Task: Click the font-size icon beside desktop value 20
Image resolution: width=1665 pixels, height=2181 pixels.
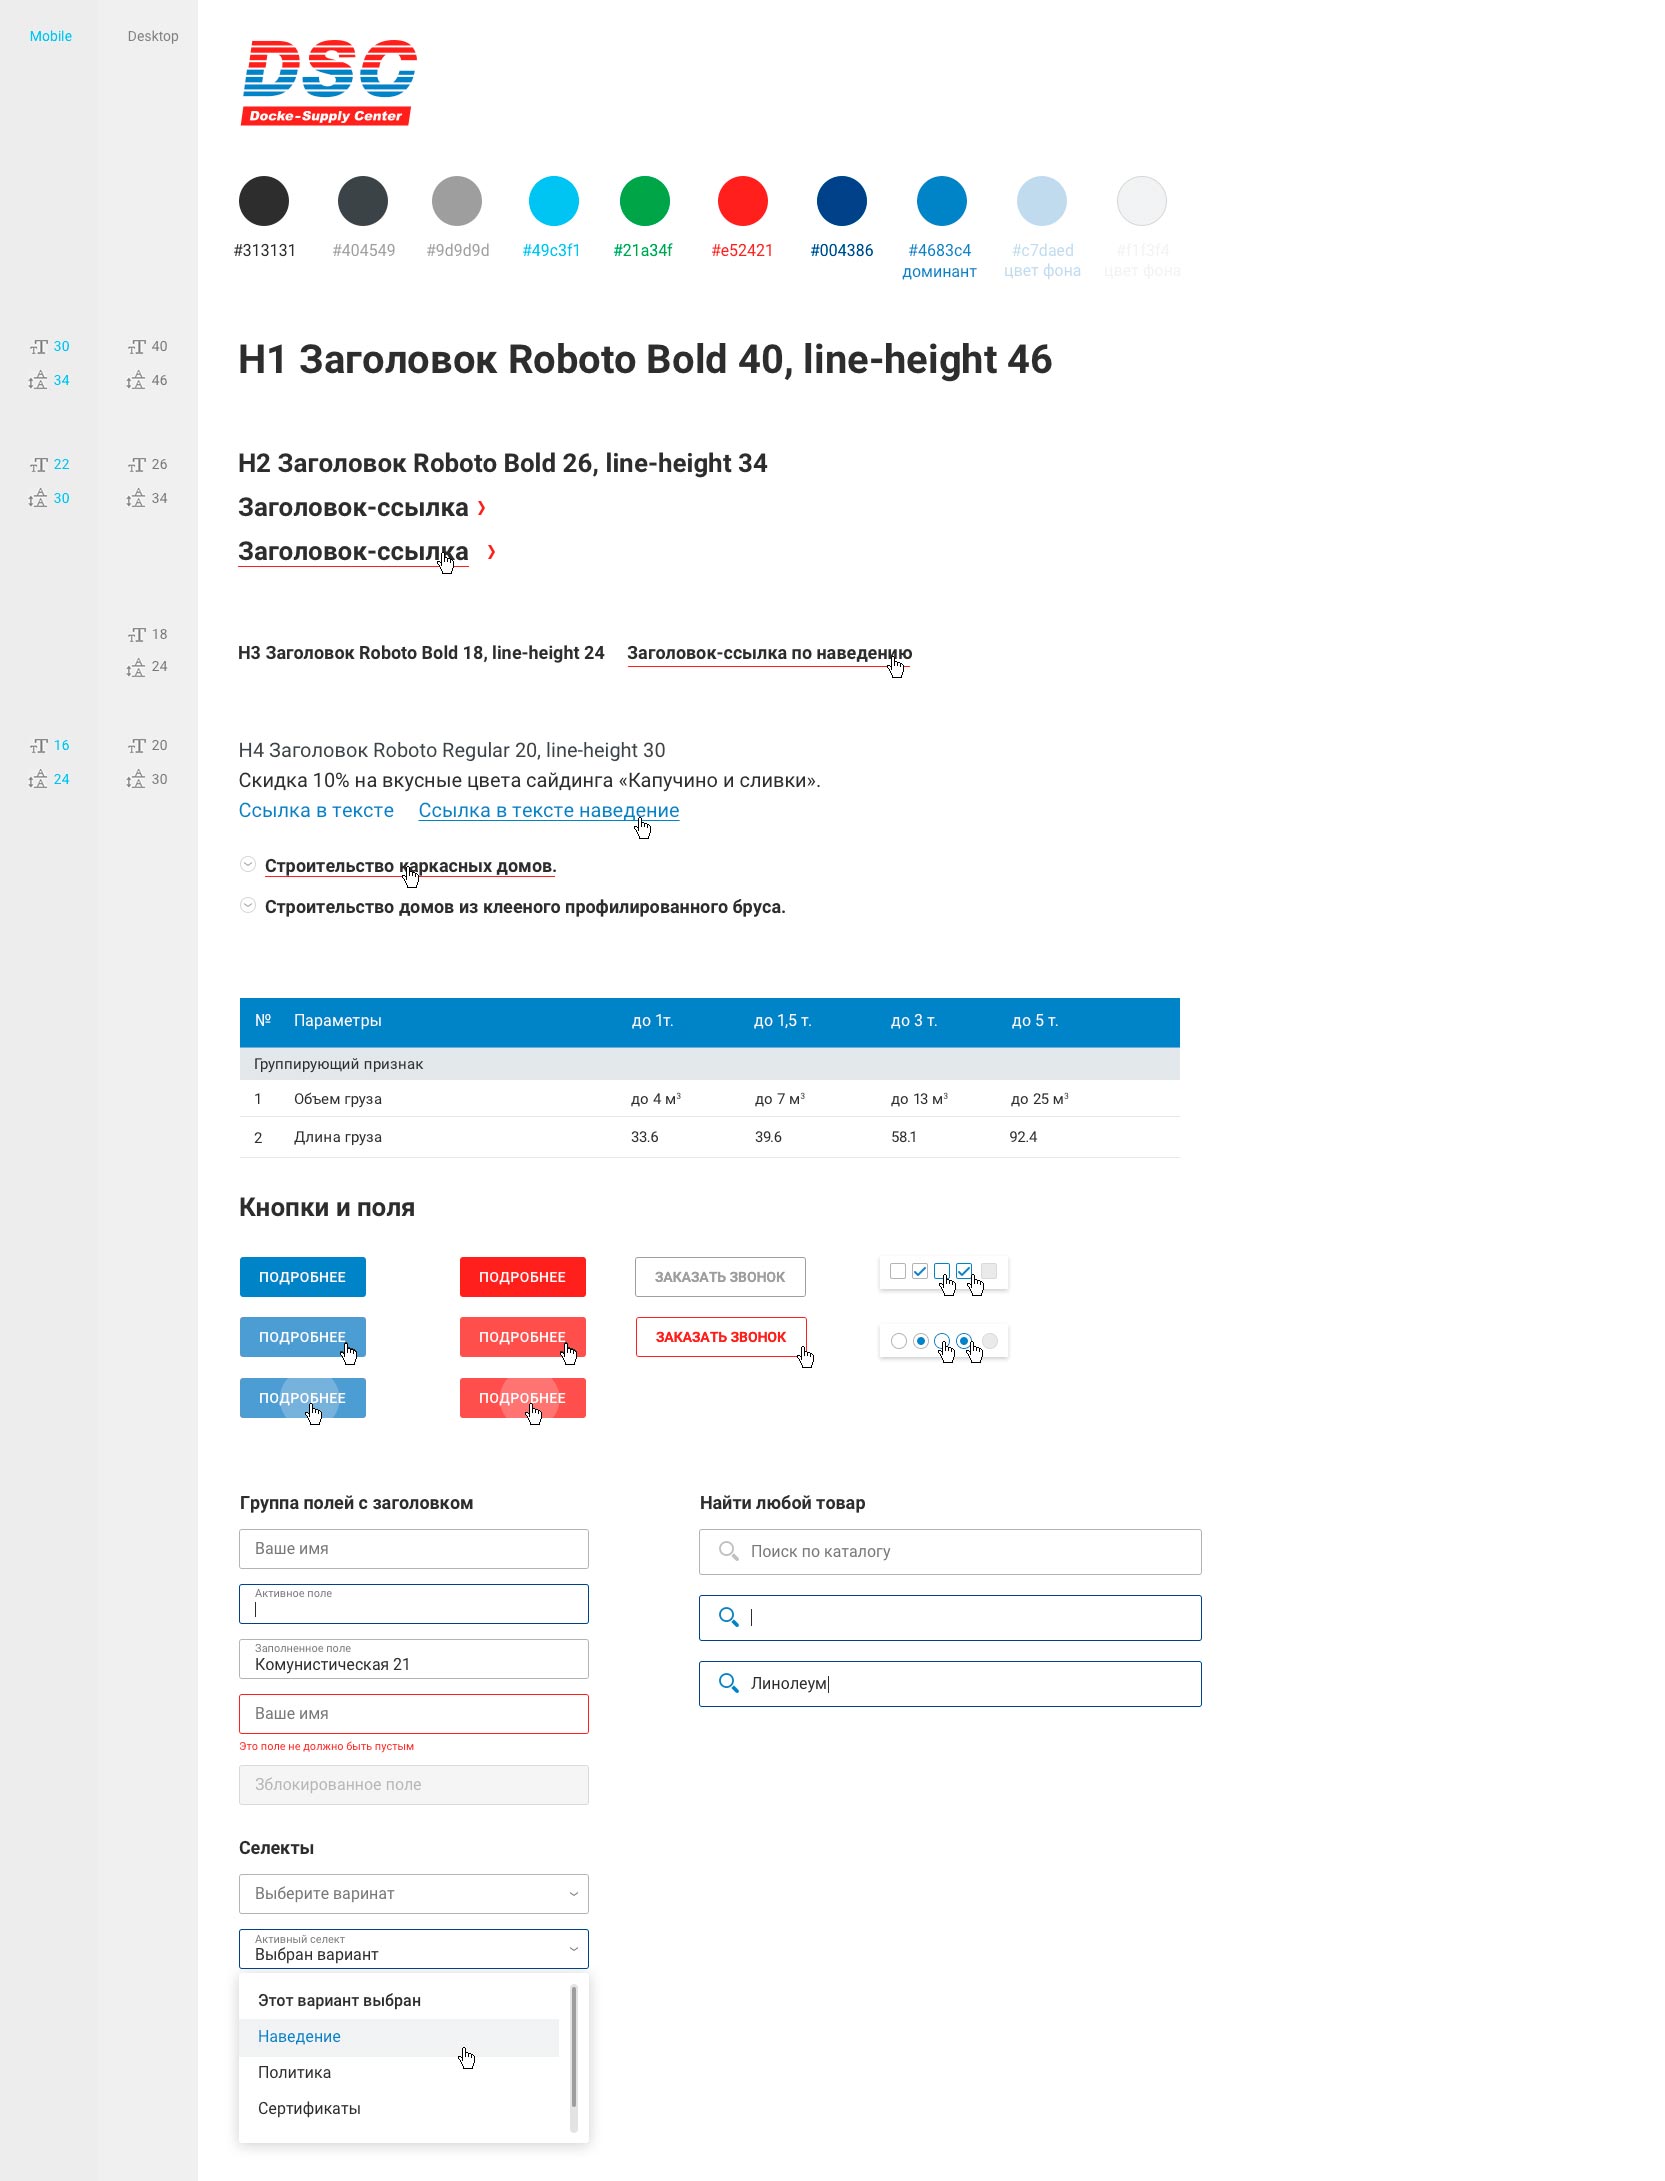Action: click(x=137, y=746)
